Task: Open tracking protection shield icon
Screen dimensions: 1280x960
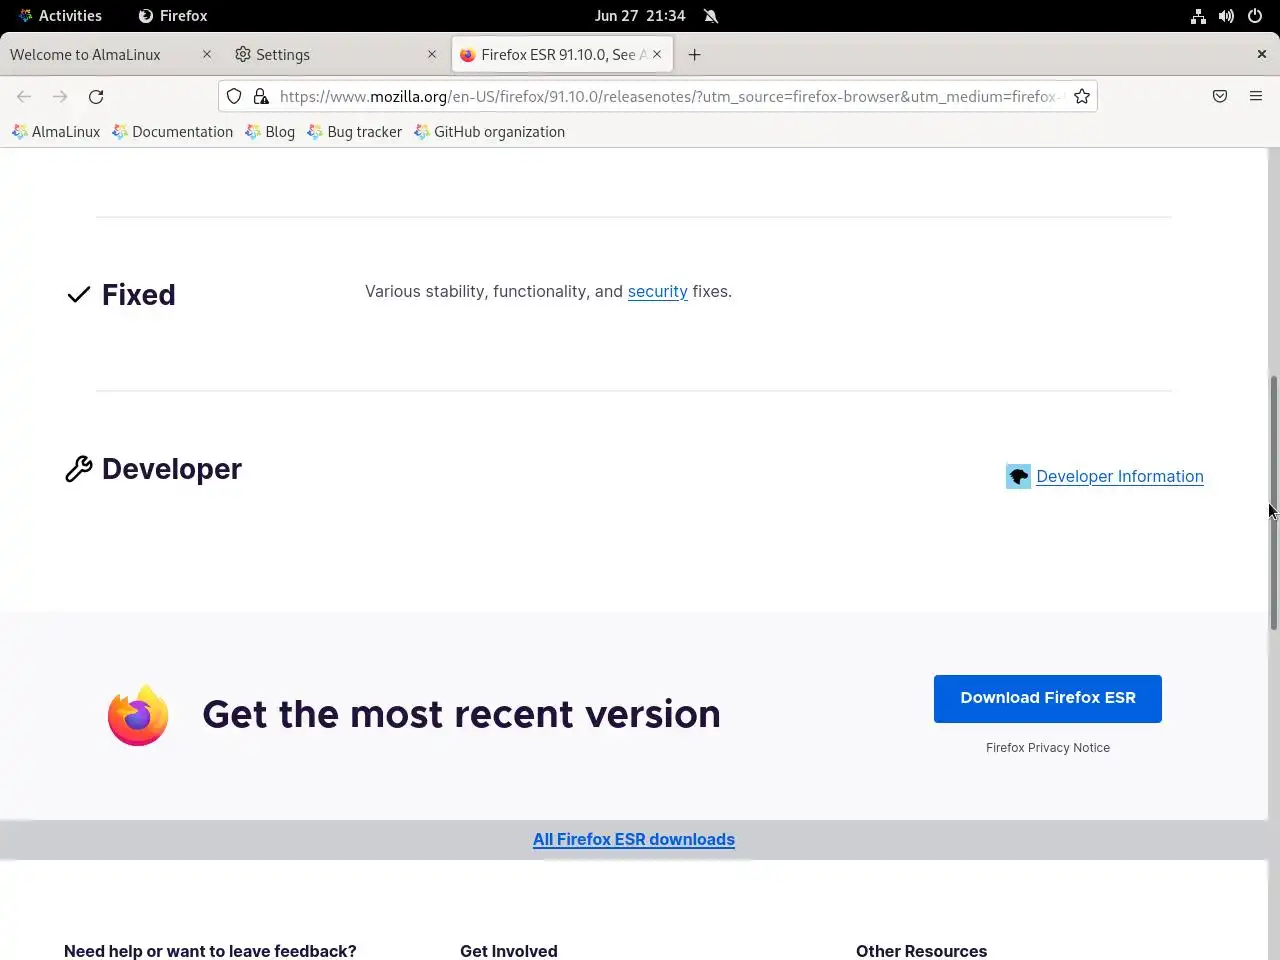Action: (x=234, y=96)
